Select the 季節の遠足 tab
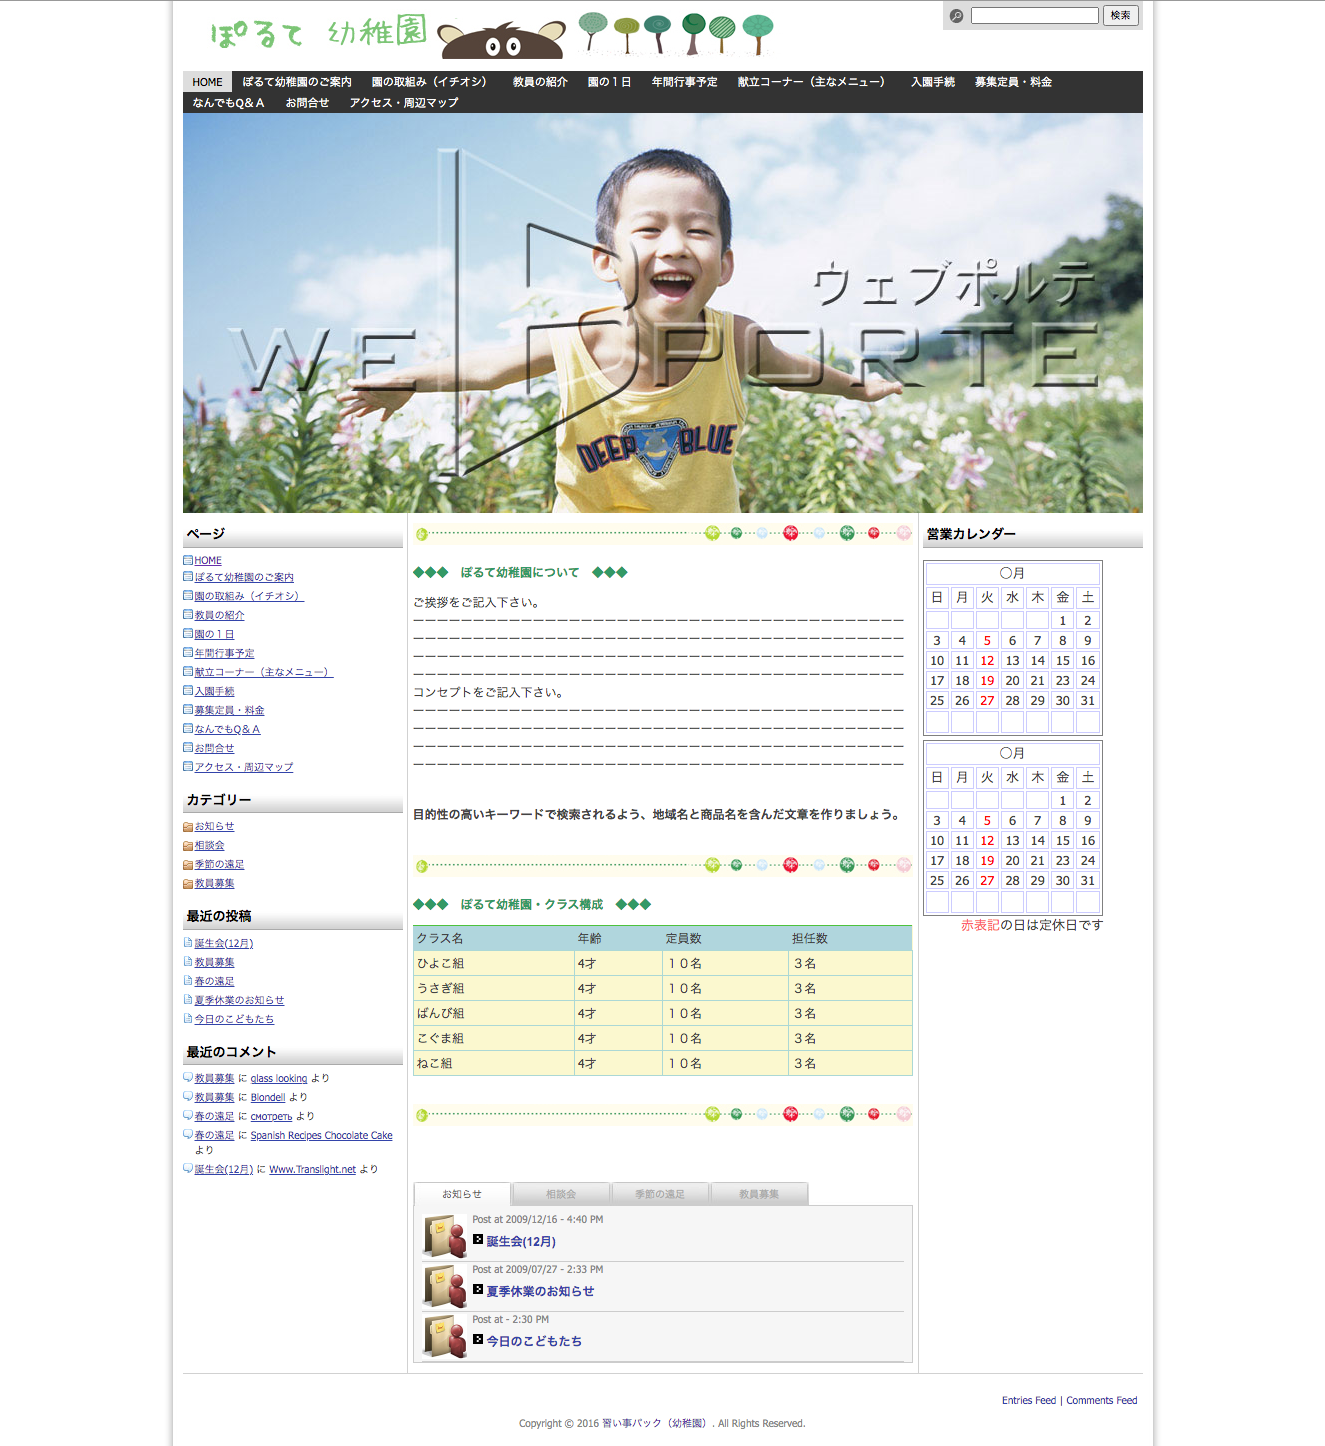This screenshot has width=1325, height=1446. point(659,1194)
